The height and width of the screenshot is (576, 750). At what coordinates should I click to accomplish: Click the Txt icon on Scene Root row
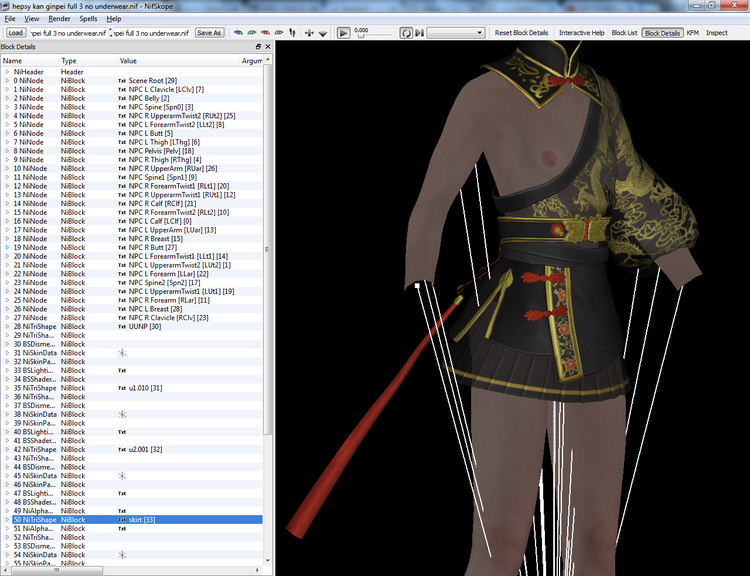point(122,80)
